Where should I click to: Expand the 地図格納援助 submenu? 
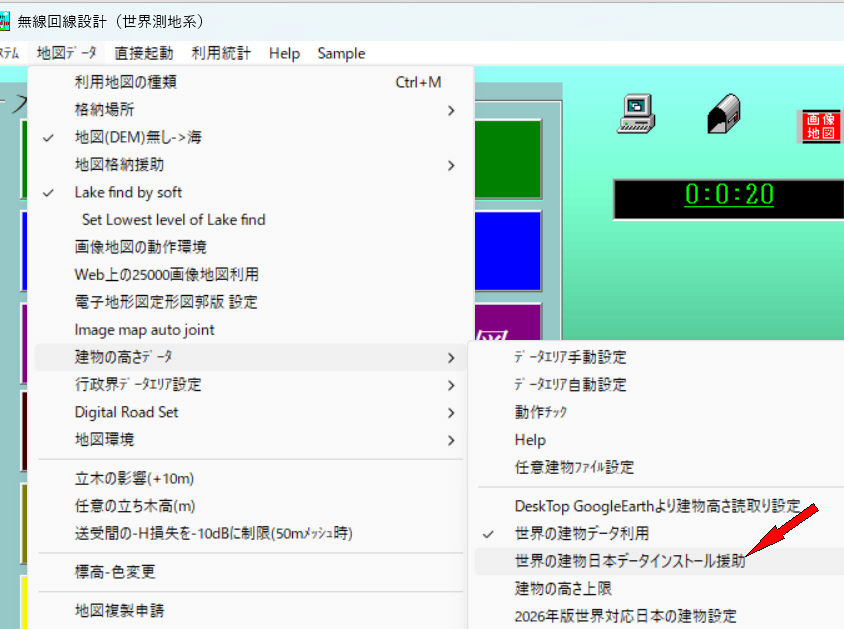click(119, 164)
